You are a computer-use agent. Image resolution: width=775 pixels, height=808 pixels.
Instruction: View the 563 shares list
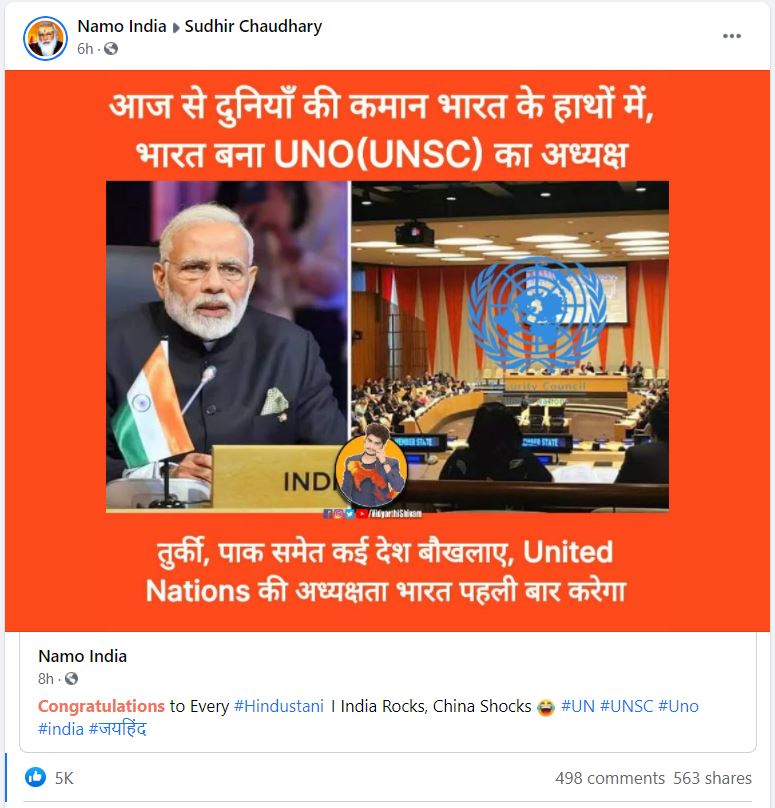712,778
